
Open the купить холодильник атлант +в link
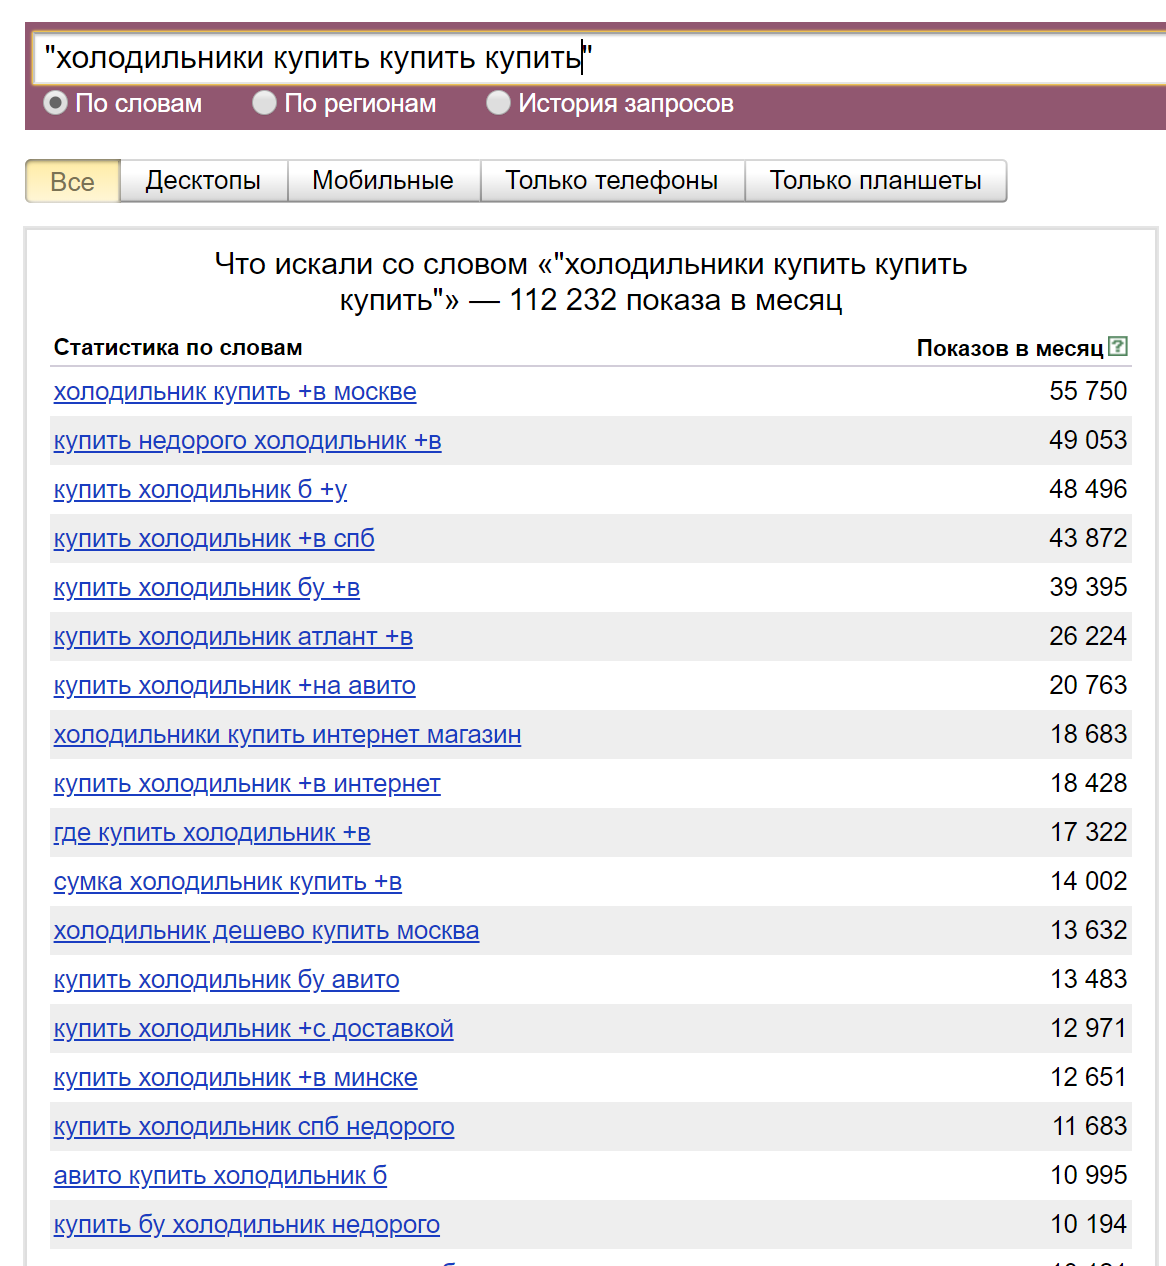click(x=233, y=637)
